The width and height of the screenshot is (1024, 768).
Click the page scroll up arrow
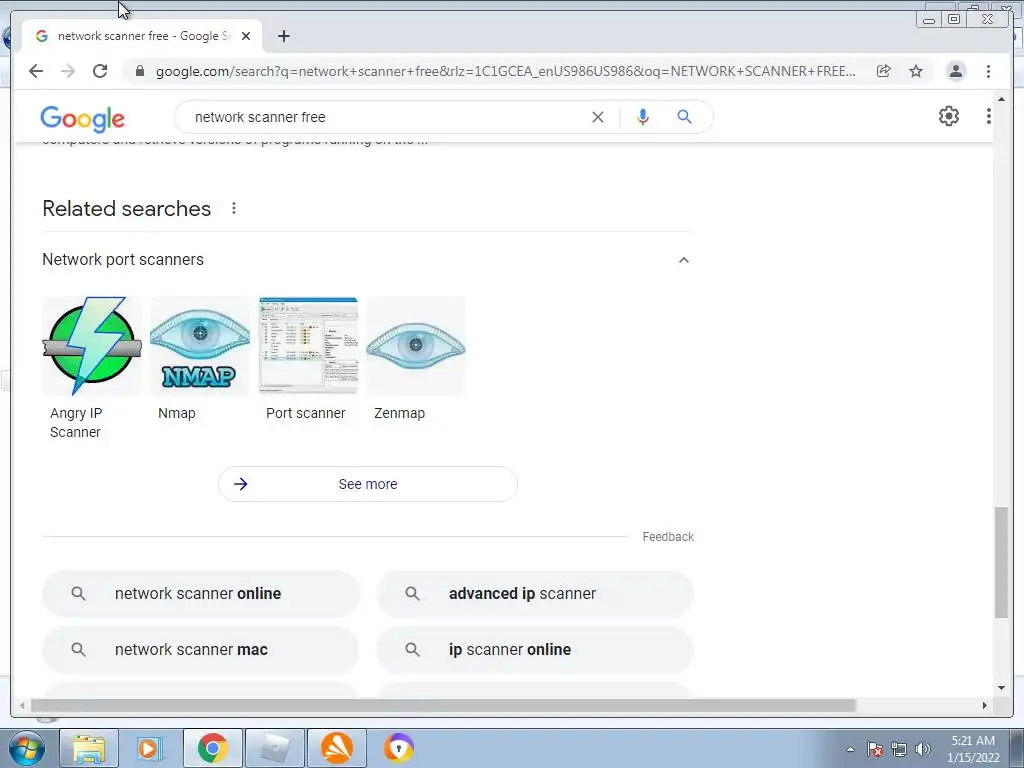pyautogui.click(x=1001, y=99)
